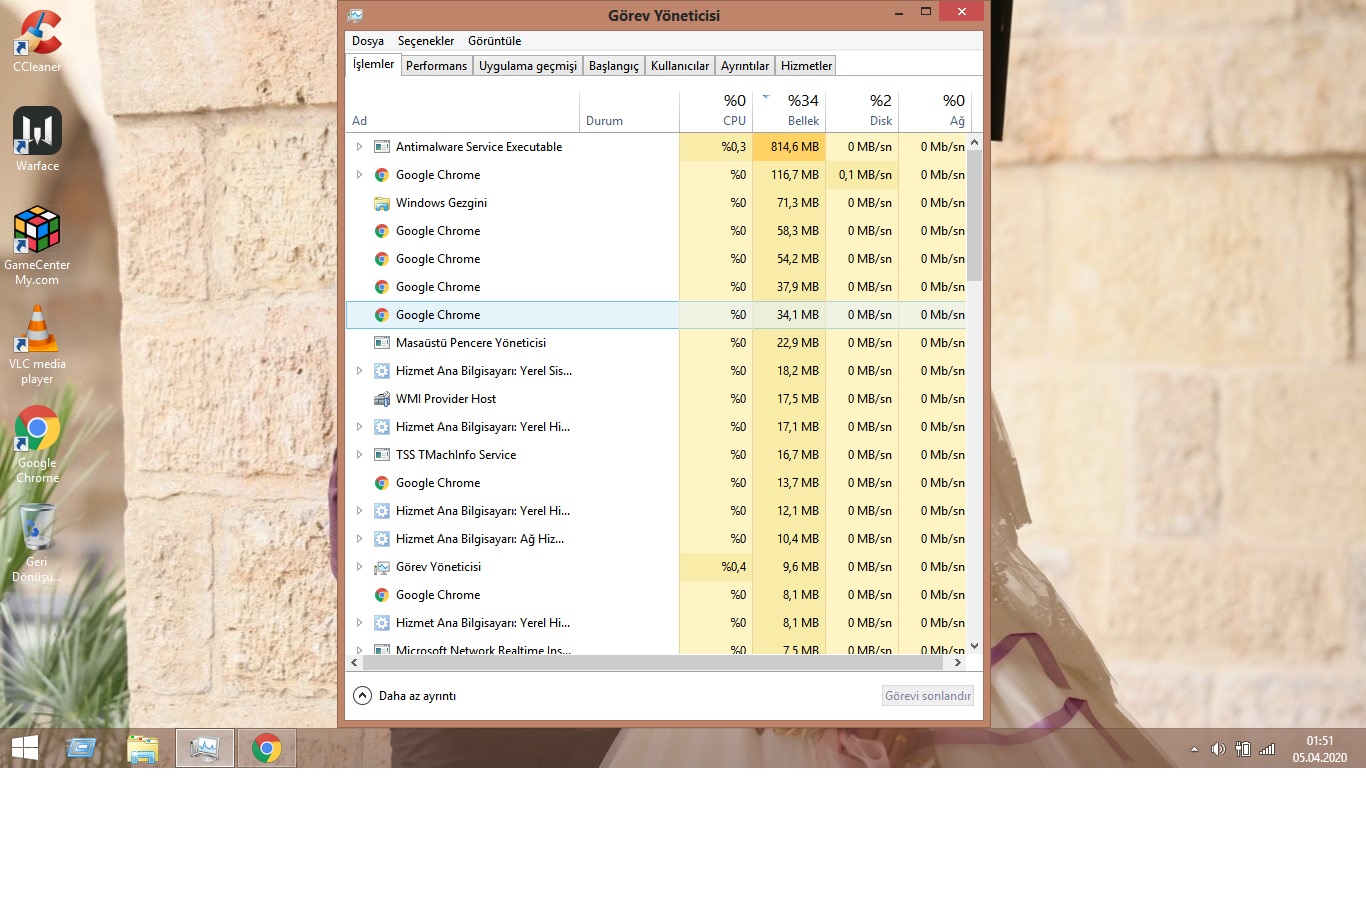Screen dimensions: 1366x904
Task: Select the Masaüstü Pencere Yöneticisi row
Action: click(656, 343)
